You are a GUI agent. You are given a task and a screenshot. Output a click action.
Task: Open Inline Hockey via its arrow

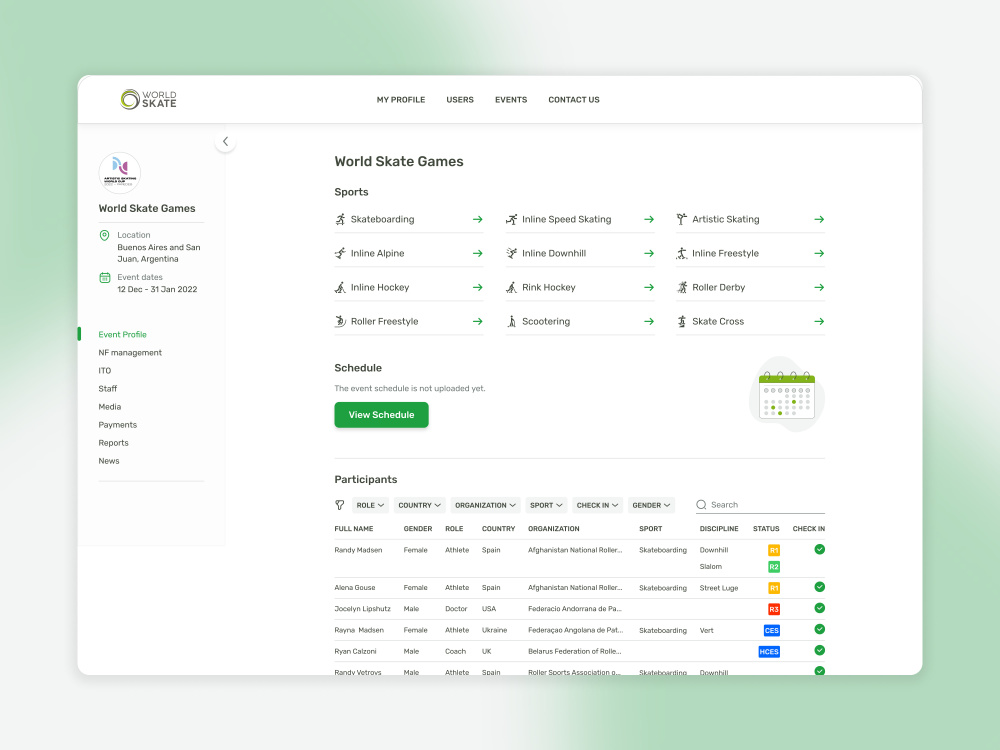coord(478,288)
